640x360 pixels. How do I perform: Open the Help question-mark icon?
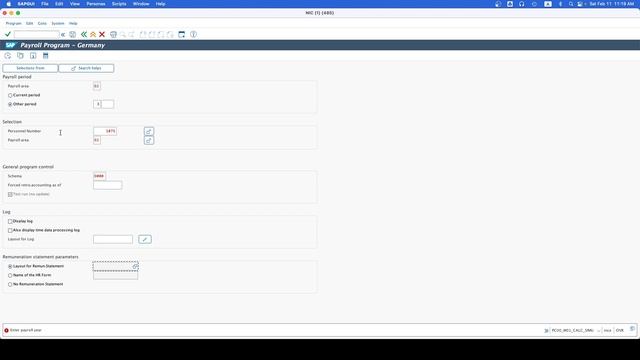193,35
